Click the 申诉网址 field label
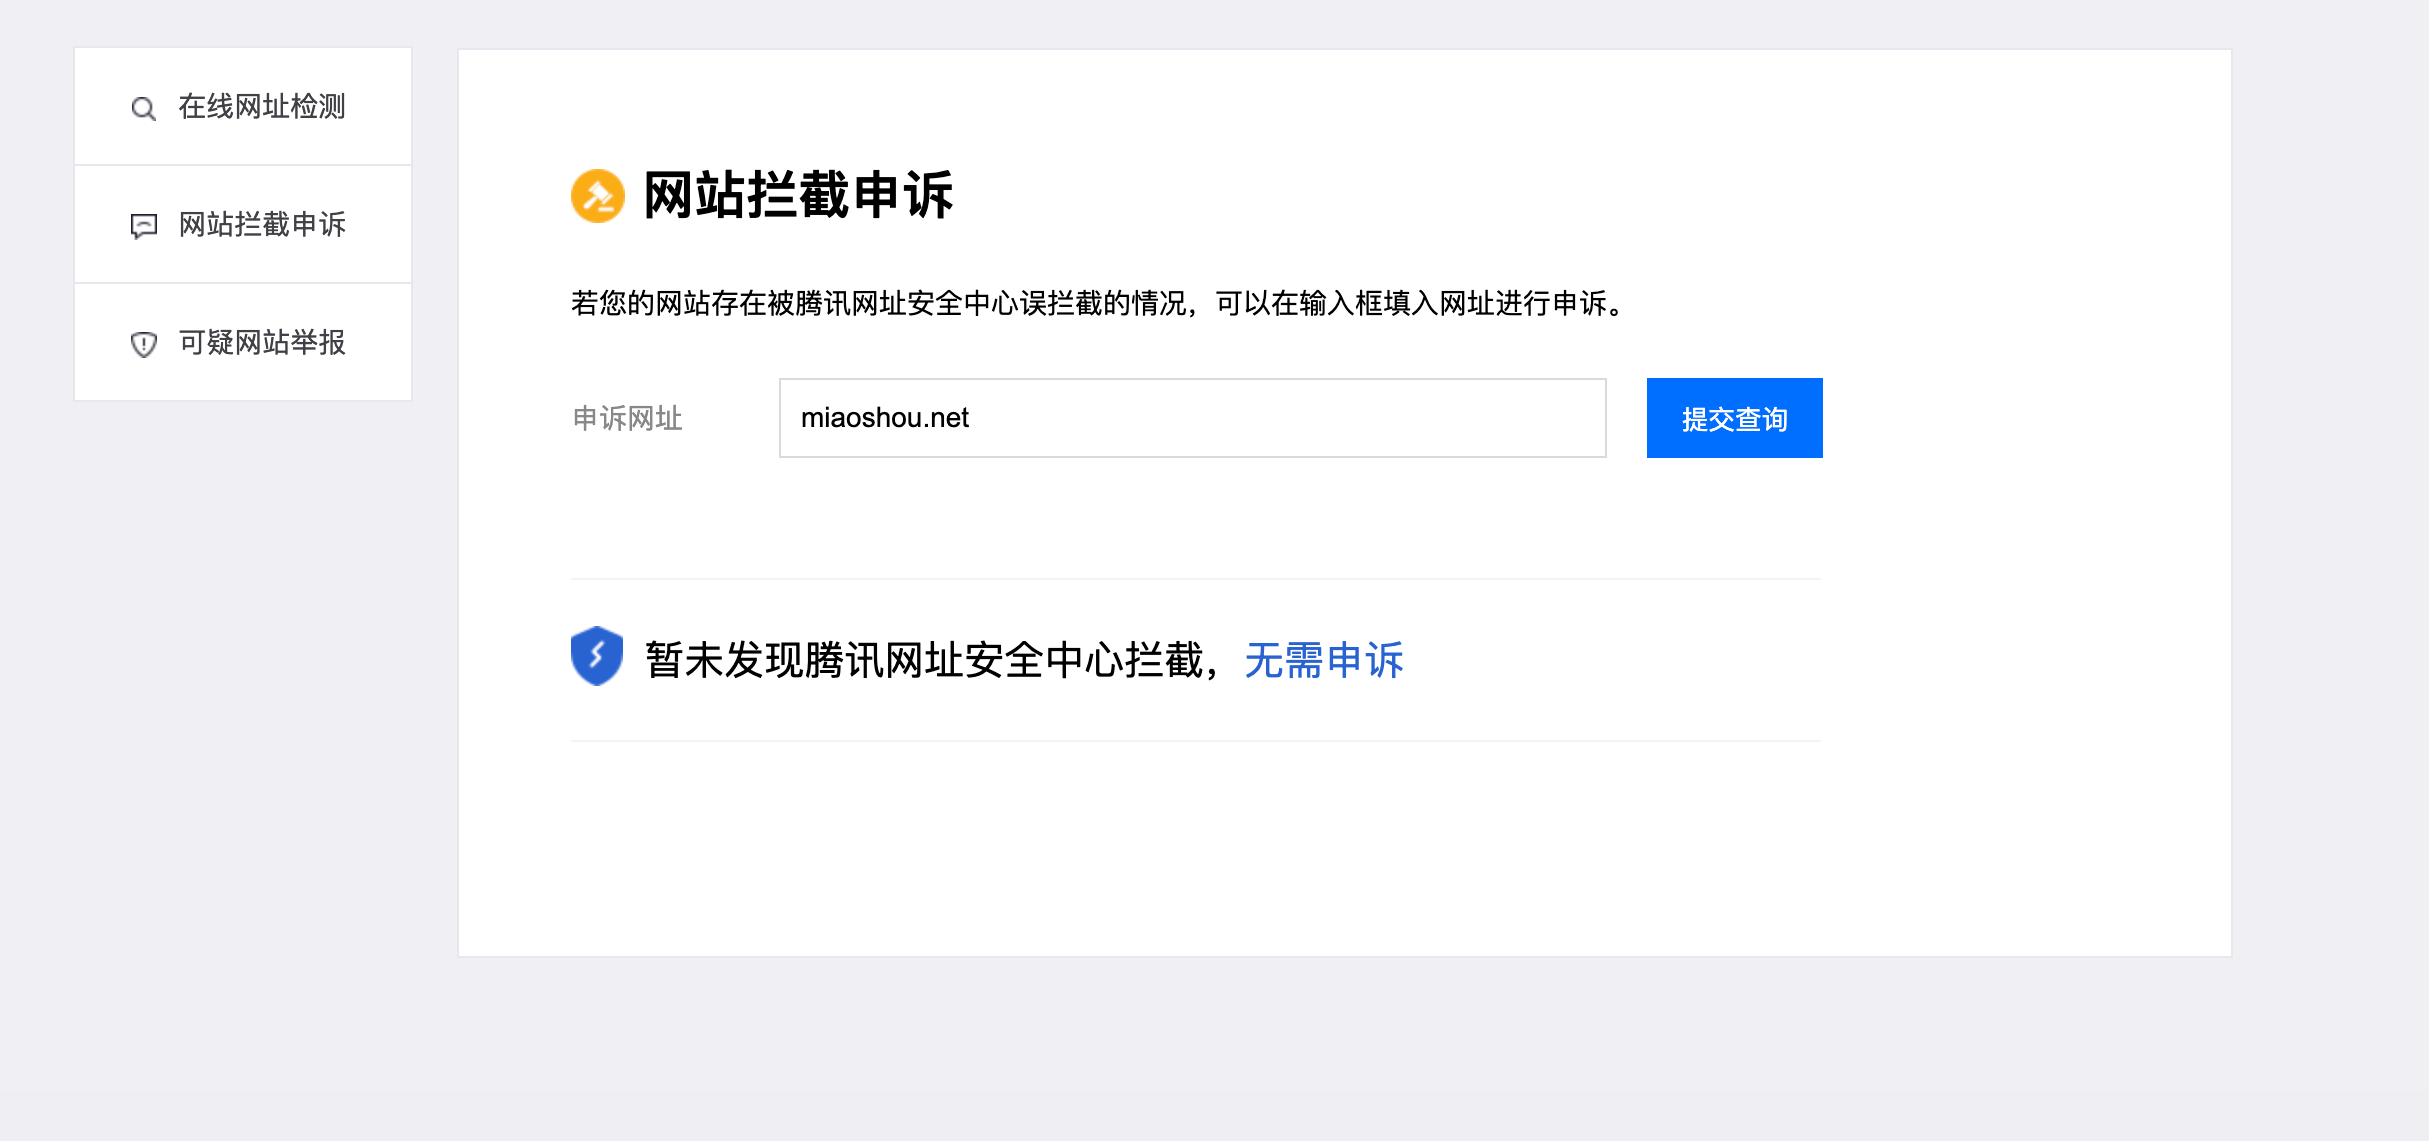This screenshot has height=1142, width=2430. point(627,419)
